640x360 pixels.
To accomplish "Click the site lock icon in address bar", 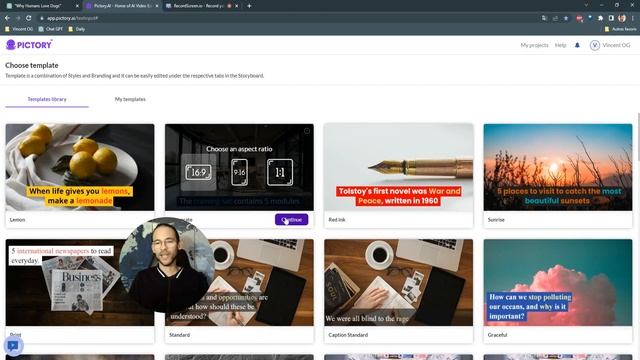I will click(x=42, y=18).
